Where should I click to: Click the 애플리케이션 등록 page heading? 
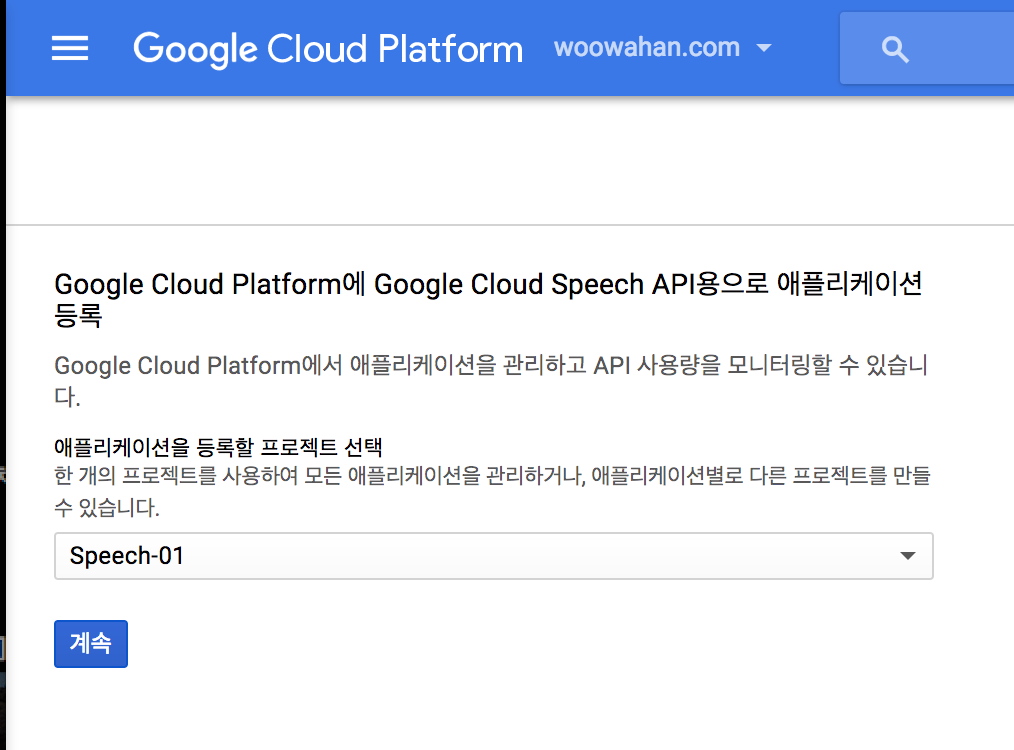click(x=488, y=299)
